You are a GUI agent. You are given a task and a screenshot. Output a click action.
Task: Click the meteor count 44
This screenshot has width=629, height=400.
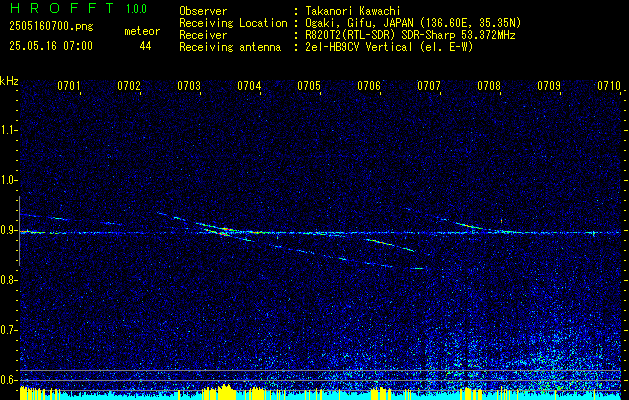(145, 46)
